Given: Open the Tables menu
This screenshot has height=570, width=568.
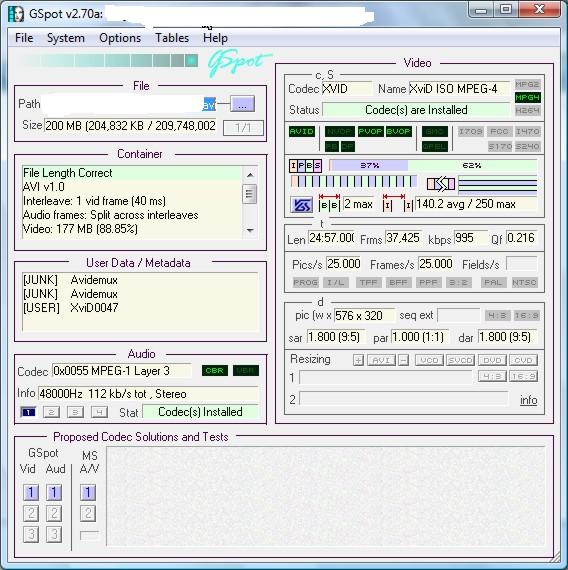Looking at the screenshot, I should click(172, 38).
